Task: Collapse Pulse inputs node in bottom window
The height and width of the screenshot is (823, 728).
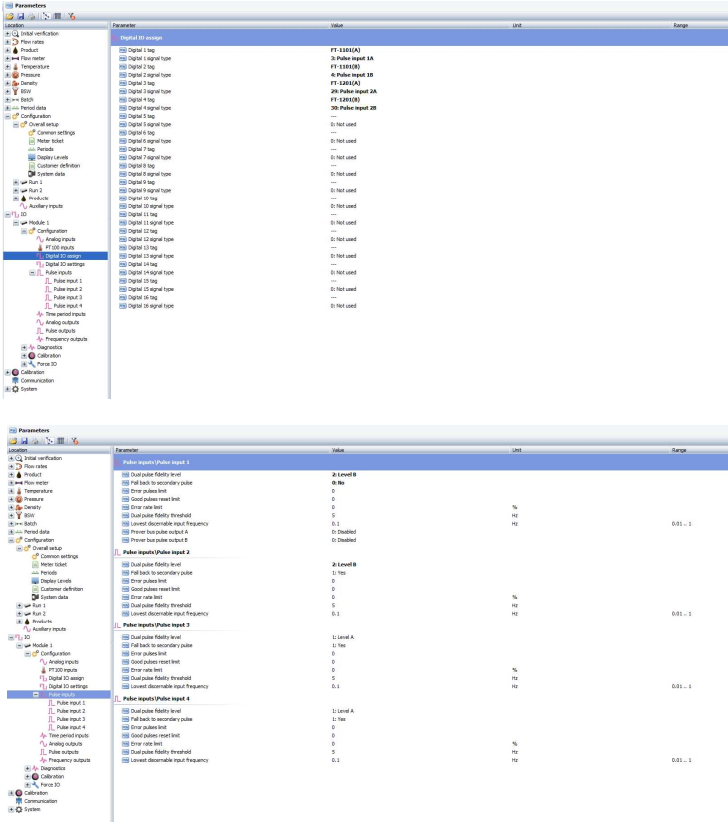Action: click(x=36, y=694)
